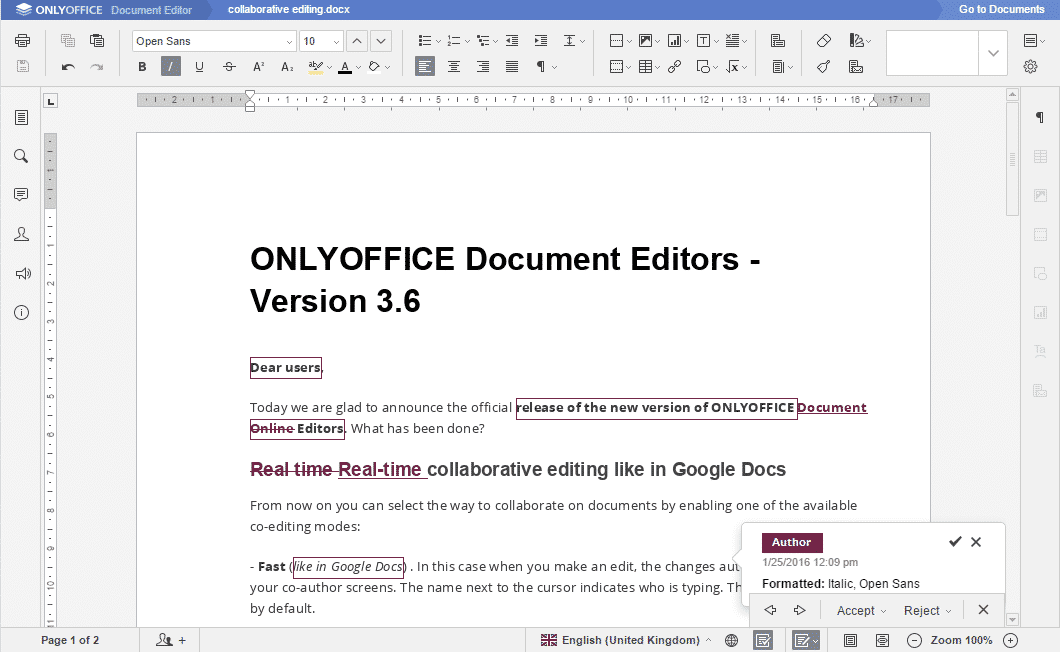Click the Feedback & Support megaphone icon
The image size is (1060, 652).
(20, 273)
